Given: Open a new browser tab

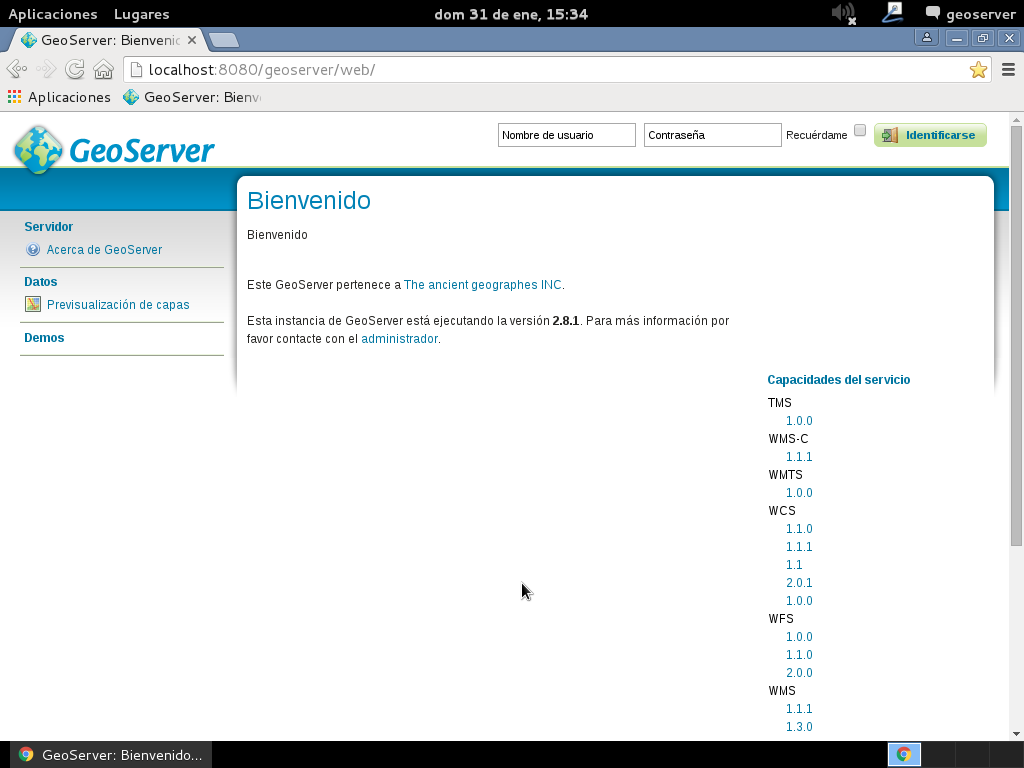Looking at the screenshot, I should point(224,40).
